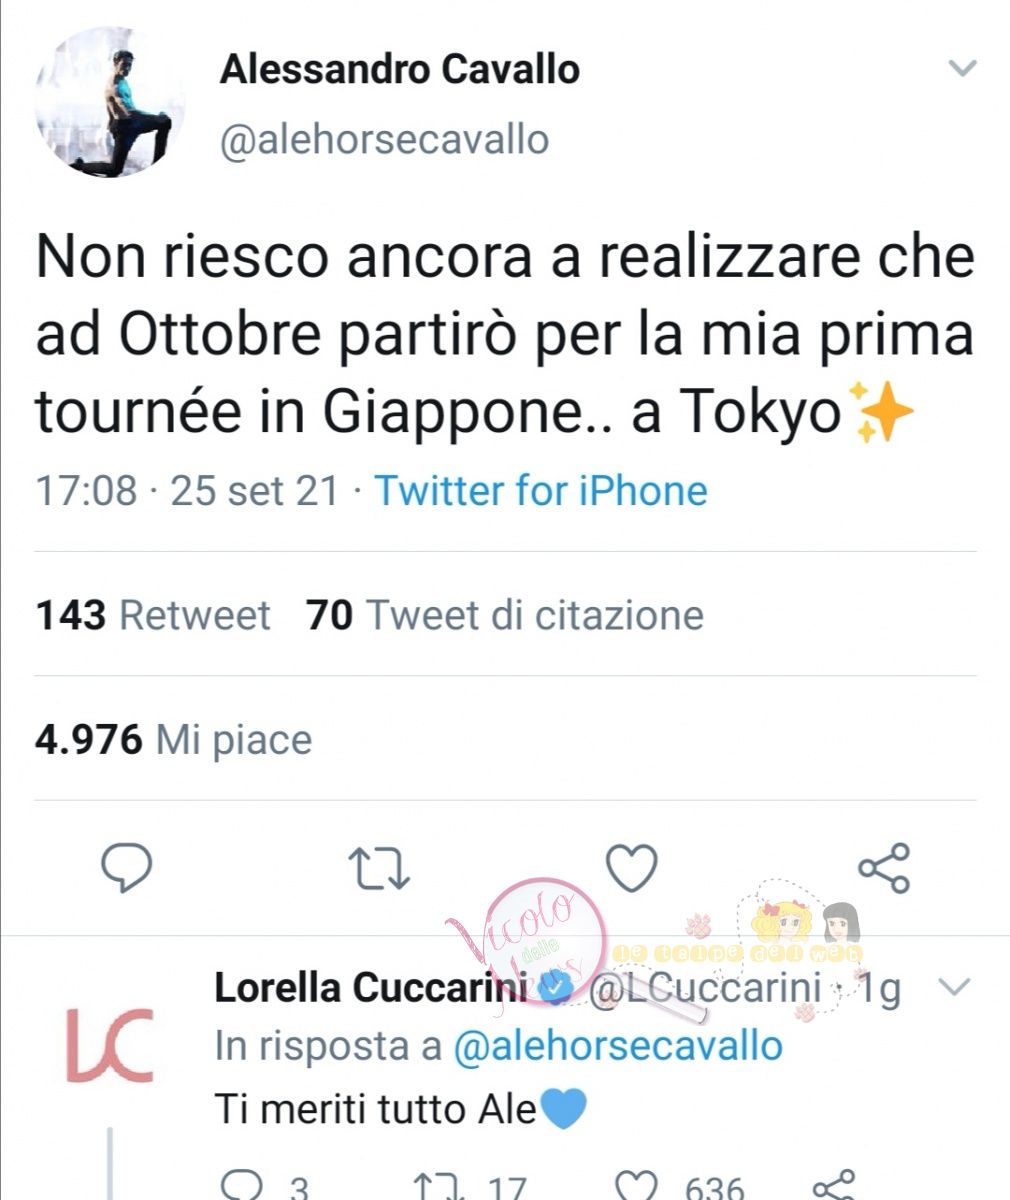Open options chevron on Alessandro's tweet
This screenshot has width=1010, height=1200.
[x=962, y=69]
